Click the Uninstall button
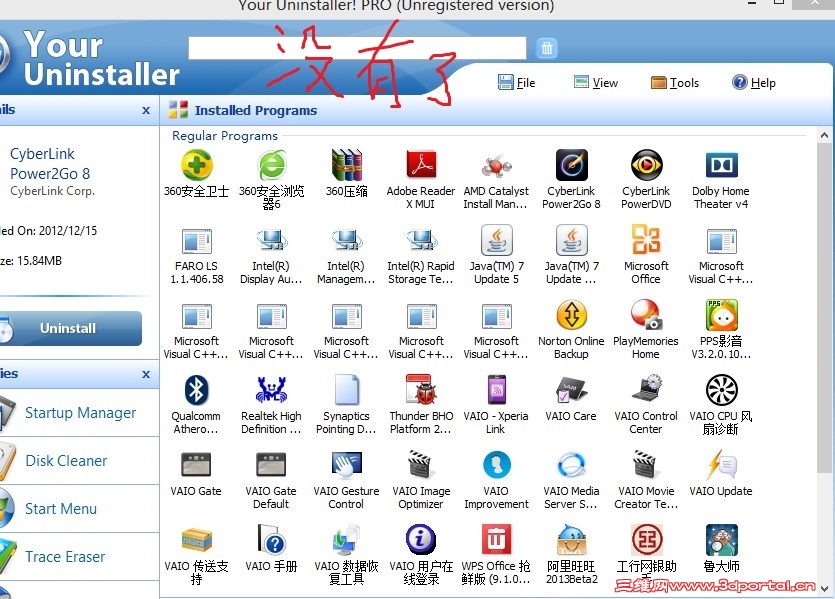 tap(70, 329)
